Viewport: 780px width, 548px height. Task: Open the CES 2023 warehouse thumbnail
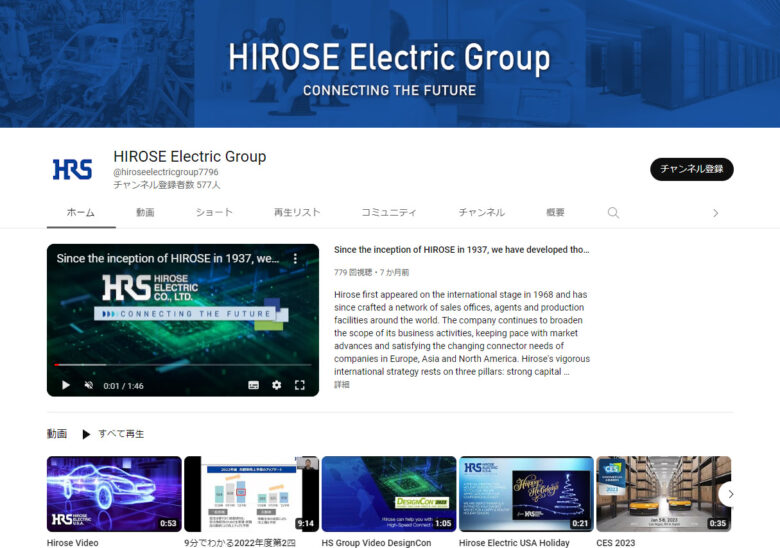[664, 494]
